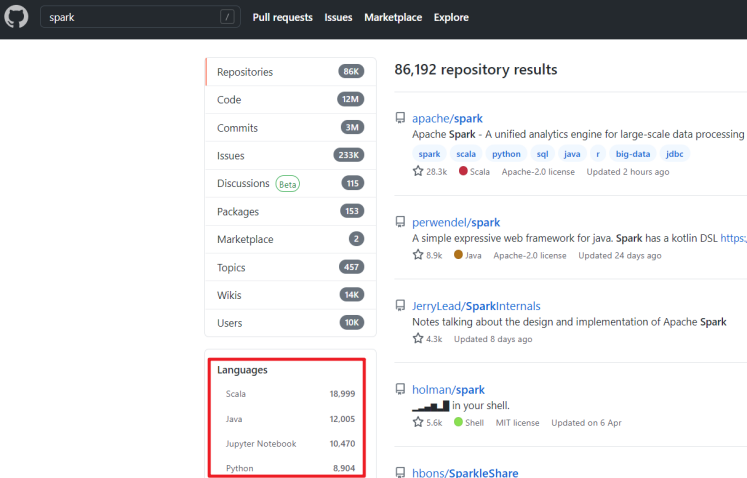Show Commits search results

tap(291, 128)
